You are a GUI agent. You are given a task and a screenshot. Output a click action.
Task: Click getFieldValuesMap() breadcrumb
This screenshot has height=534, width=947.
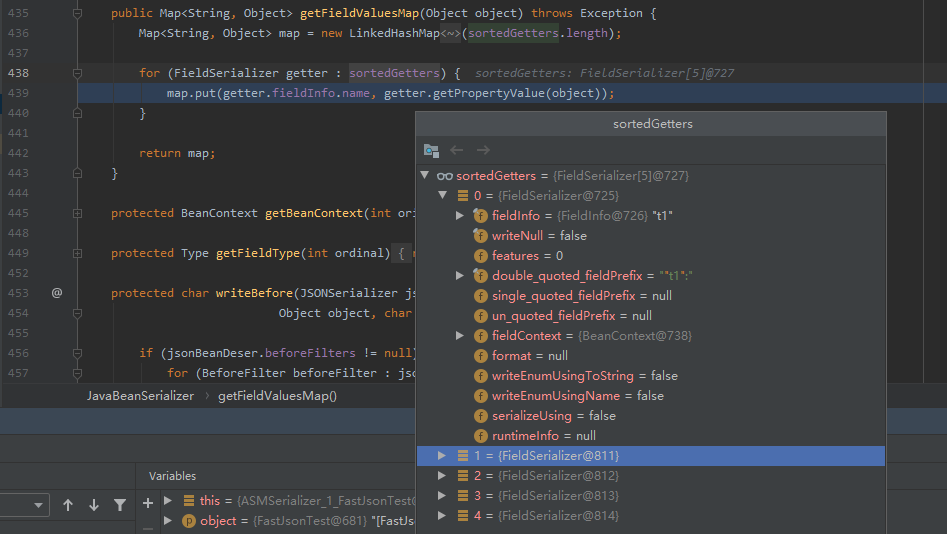tap(277, 396)
